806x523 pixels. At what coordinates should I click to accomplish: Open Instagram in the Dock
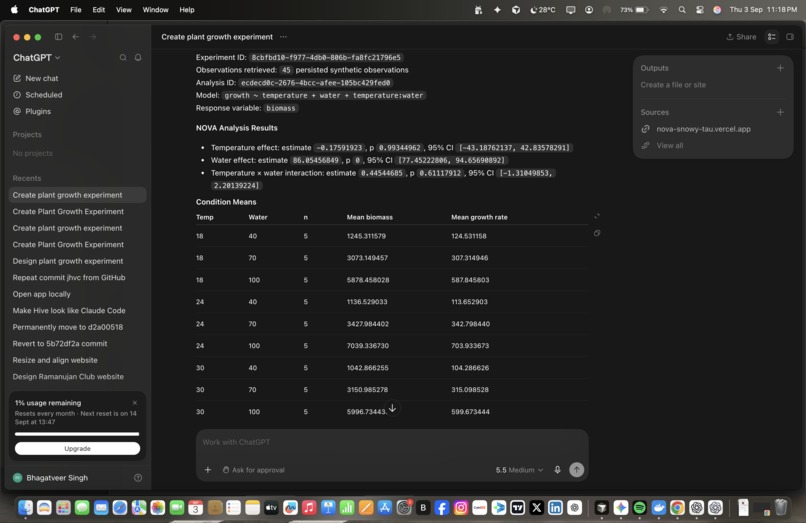pyautogui.click(x=461, y=508)
